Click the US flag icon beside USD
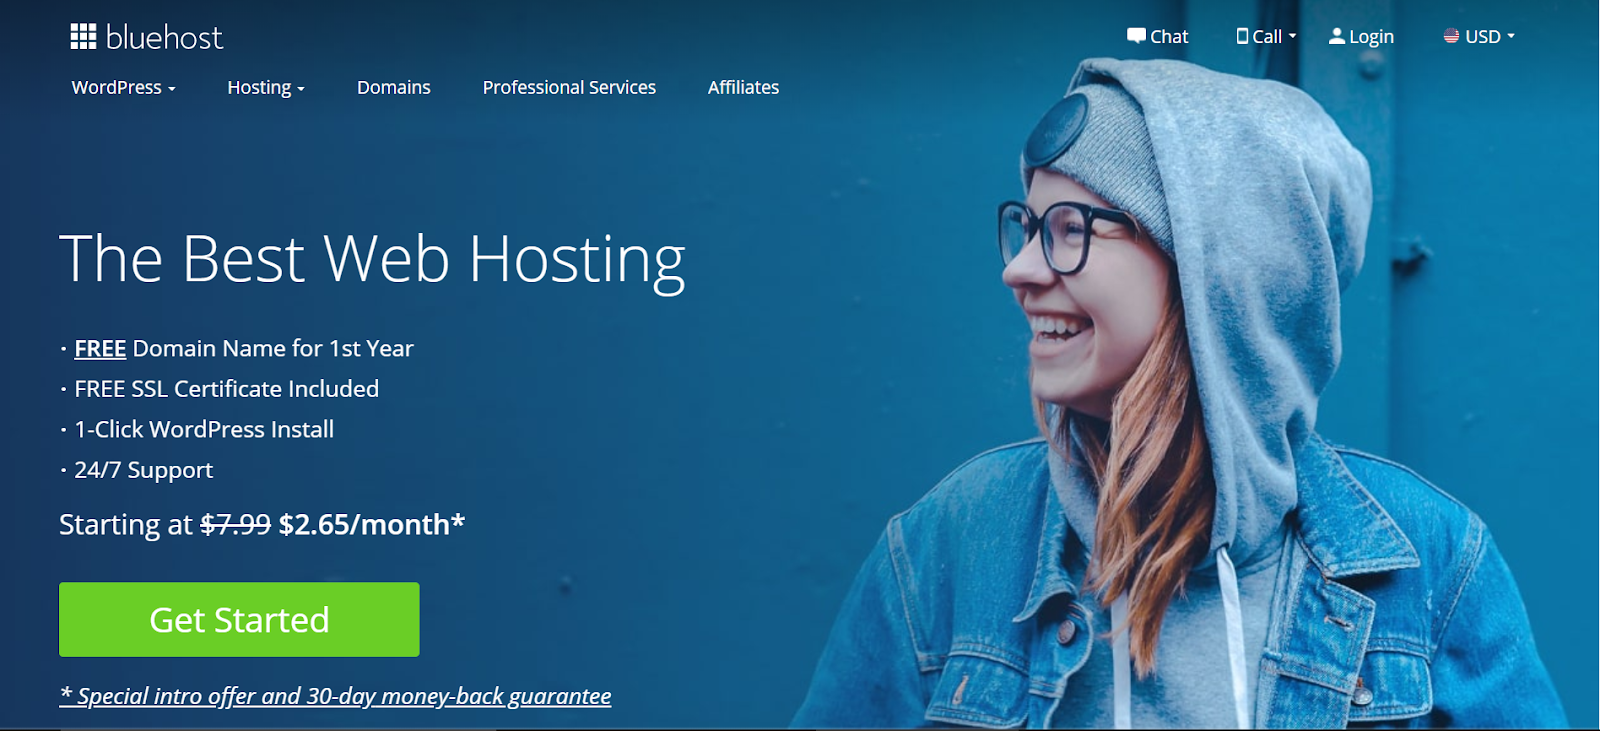Viewport: 1600px width, 731px height. (1452, 36)
